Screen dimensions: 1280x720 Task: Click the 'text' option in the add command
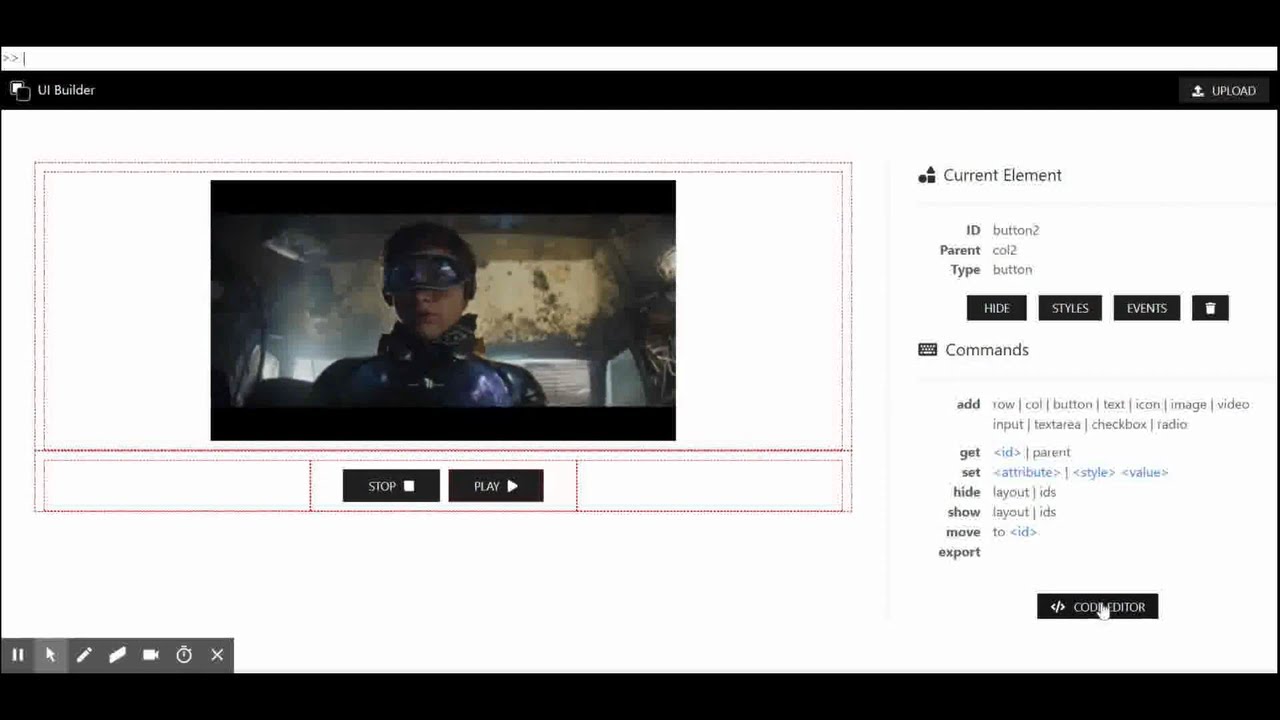tap(1114, 404)
